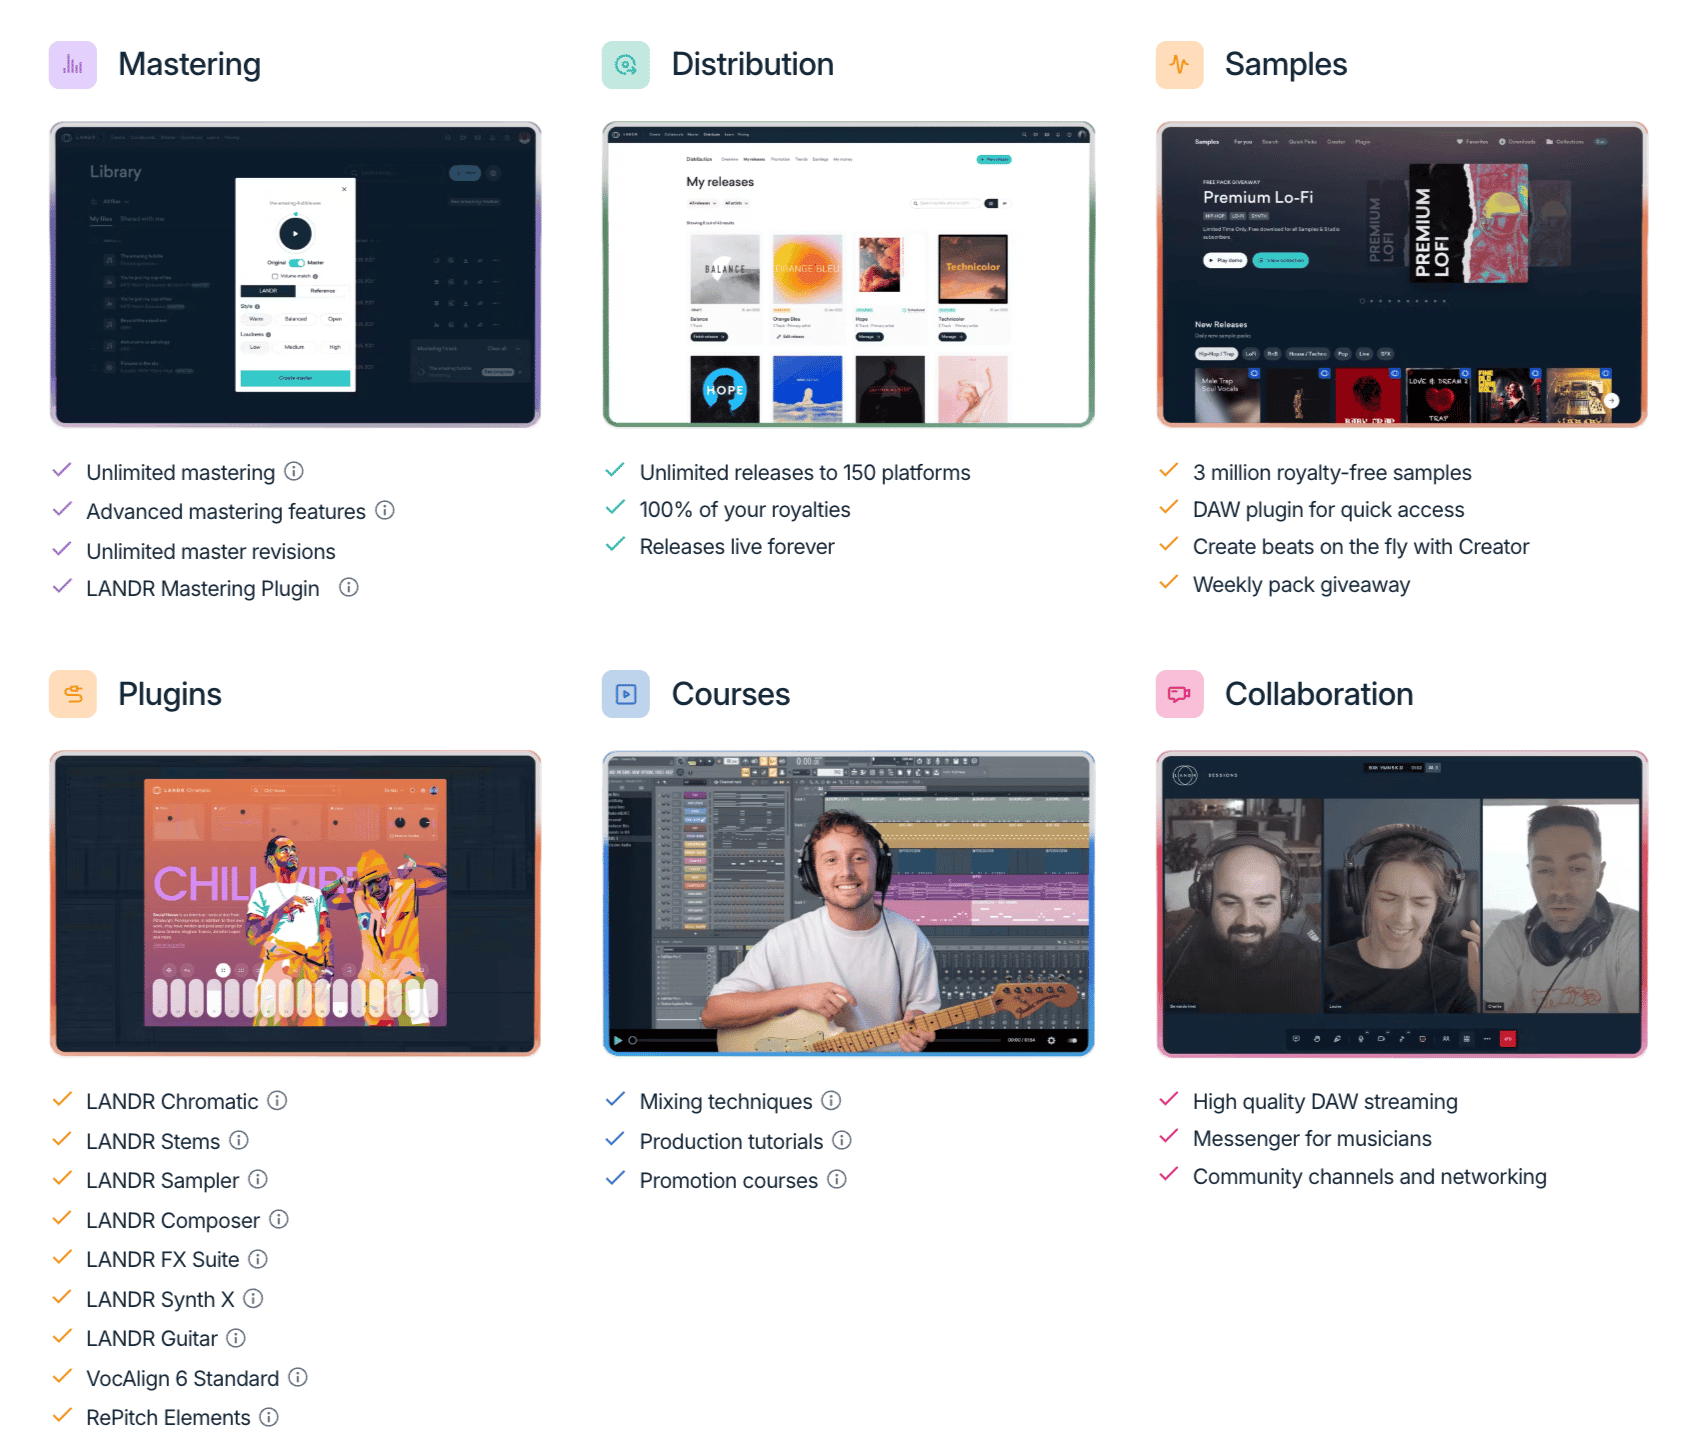Screen dimensions: 1692x1456
Task: Click 'Unlimited master revisions' text
Action: (x=211, y=551)
